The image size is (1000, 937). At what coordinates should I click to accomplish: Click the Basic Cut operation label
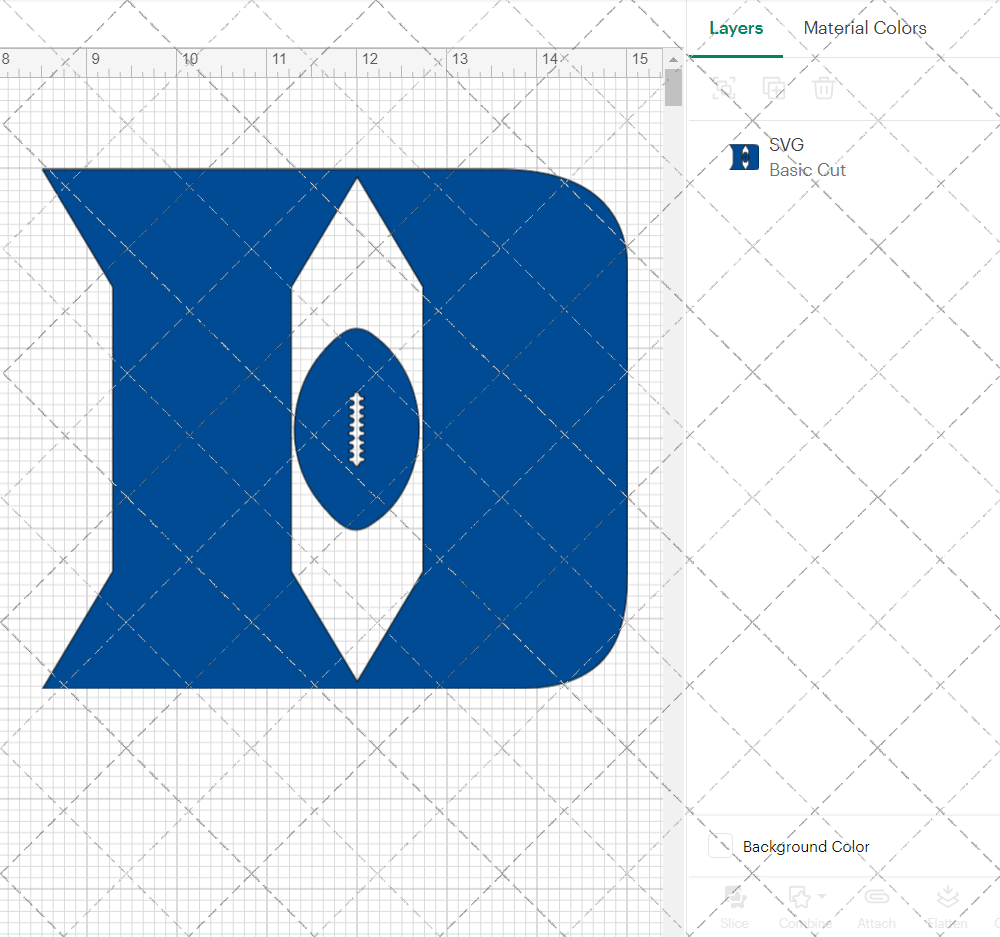tap(807, 170)
